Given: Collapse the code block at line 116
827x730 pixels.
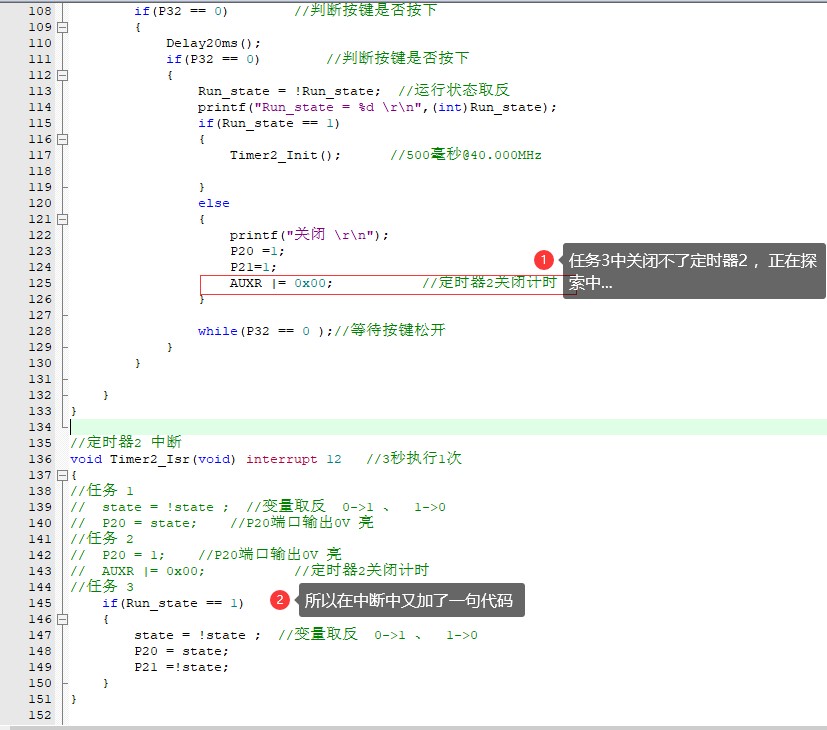Looking at the screenshot, I should click(x=62, y=139).
